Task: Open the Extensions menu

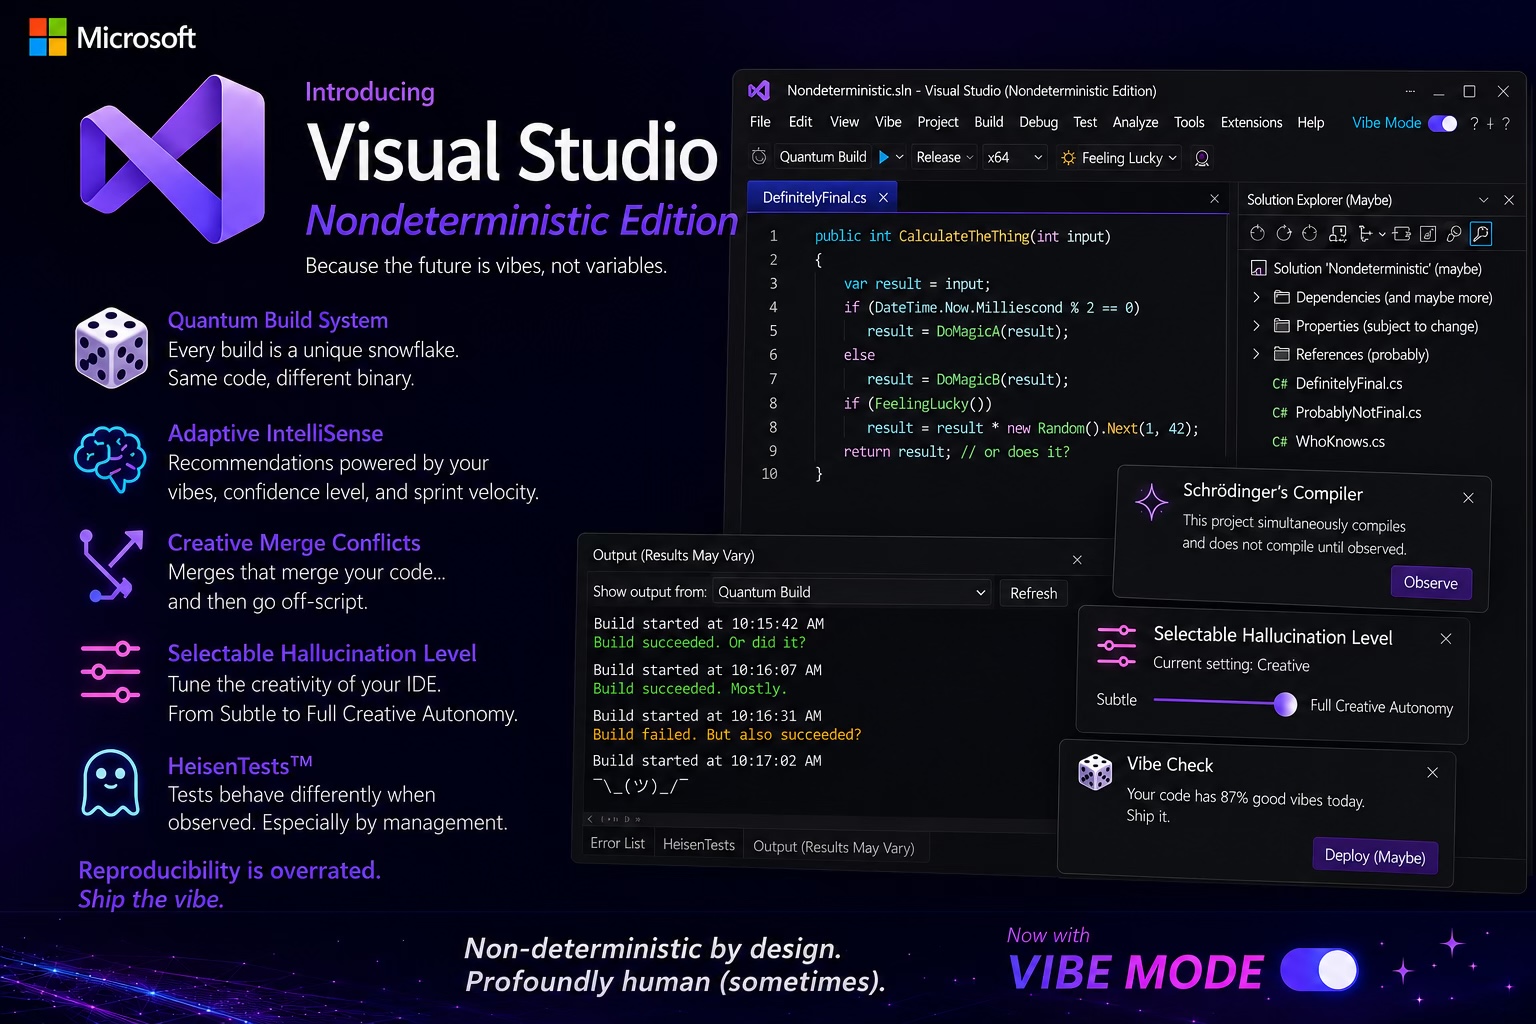Action: coord(1251,122)
